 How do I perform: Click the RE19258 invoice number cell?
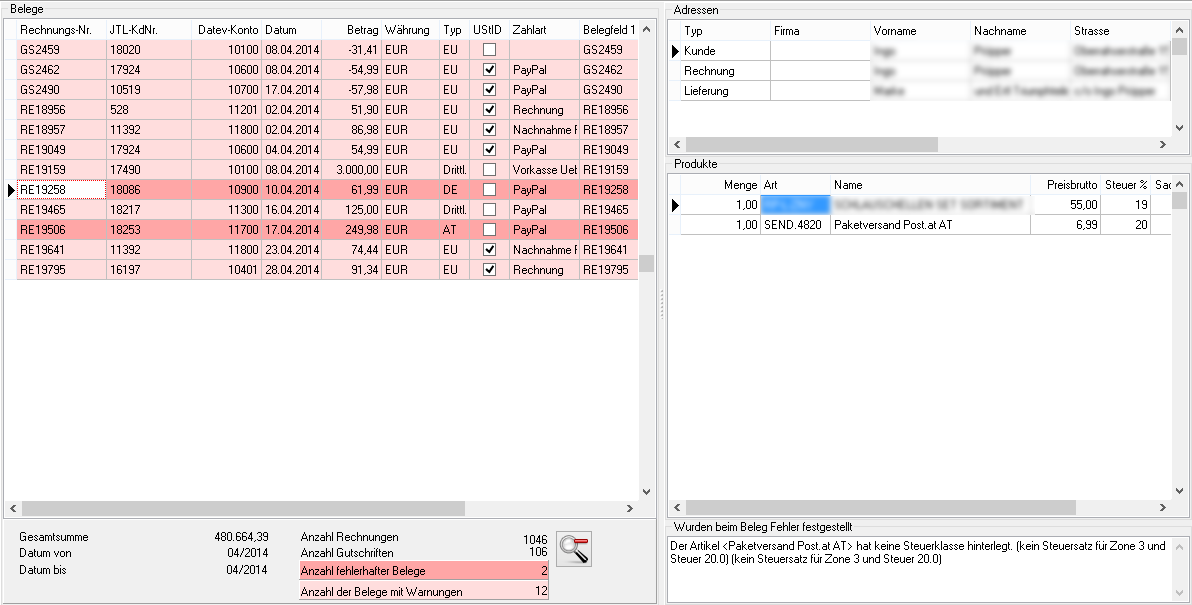pyautogui.click(x=60, y=190)
